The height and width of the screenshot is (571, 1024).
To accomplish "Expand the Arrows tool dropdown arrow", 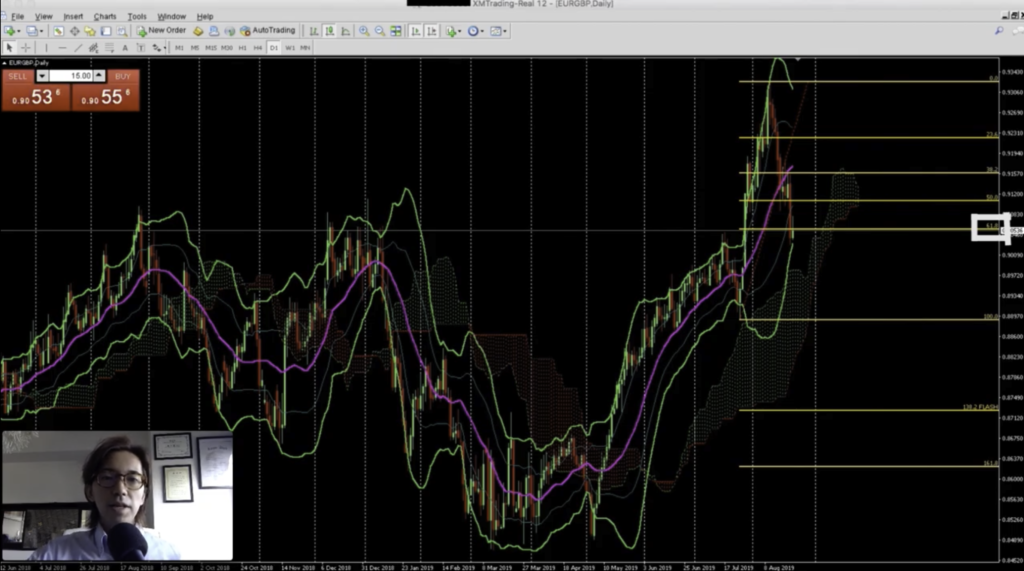I will tap(165, 48).
